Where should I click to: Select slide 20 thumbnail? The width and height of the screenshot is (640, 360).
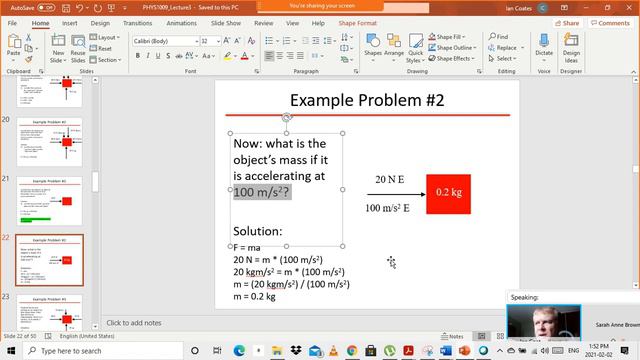point(49,142)
